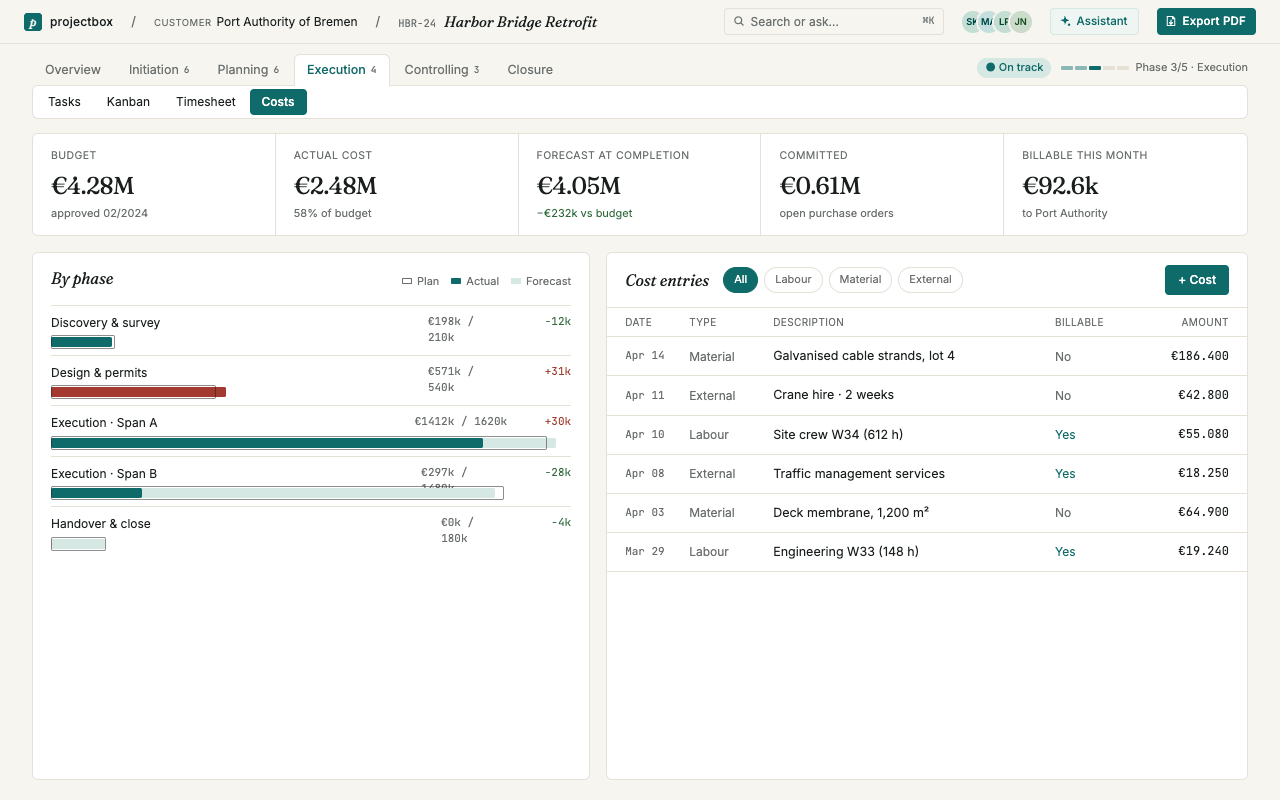Click the COMMITTED '€0.61M' card

[883, 185]
